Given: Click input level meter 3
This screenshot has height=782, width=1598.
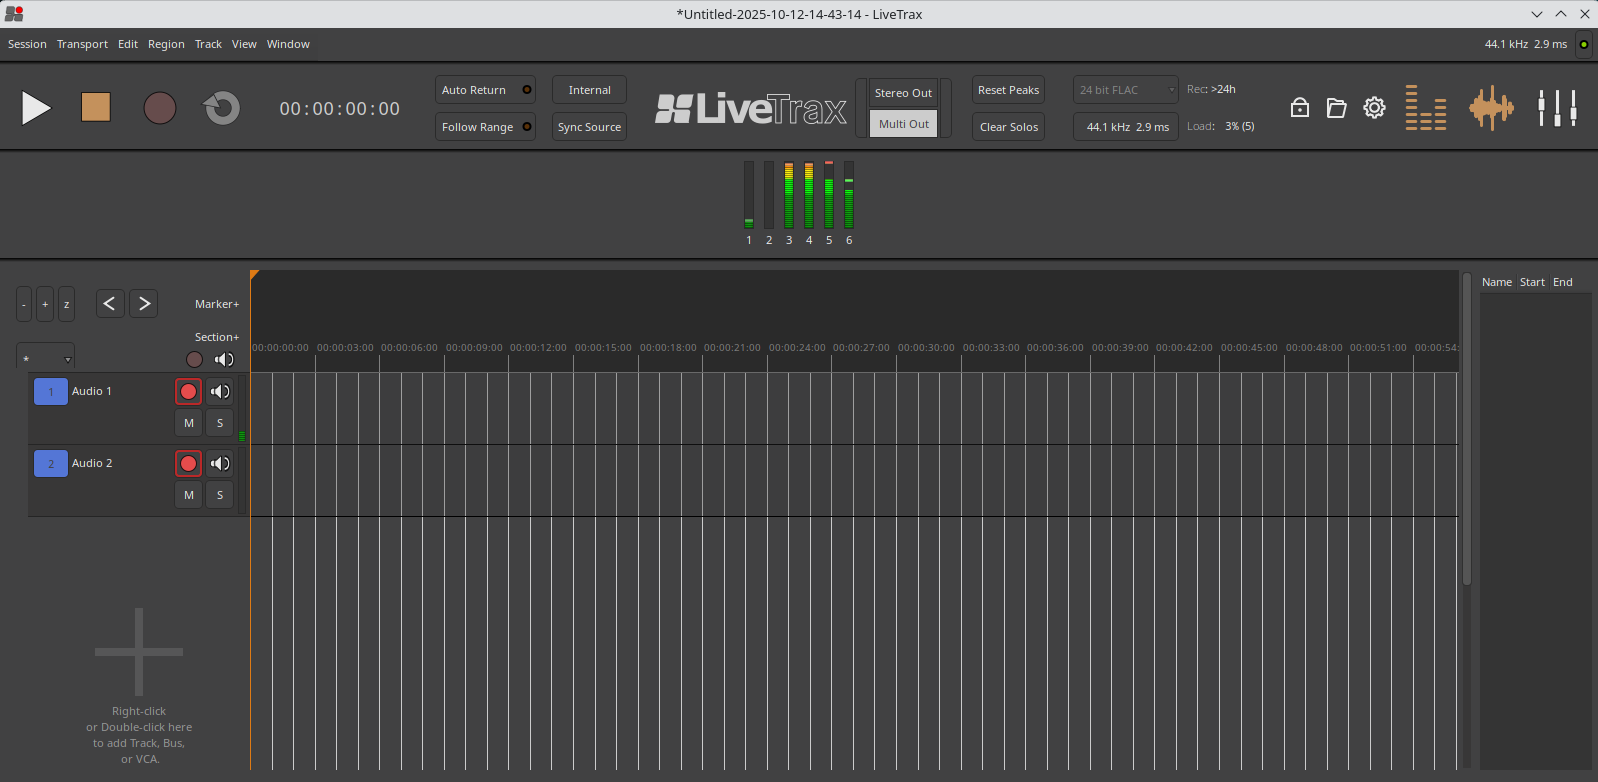Looking at the screenshot, I should [x=789, y=195].
